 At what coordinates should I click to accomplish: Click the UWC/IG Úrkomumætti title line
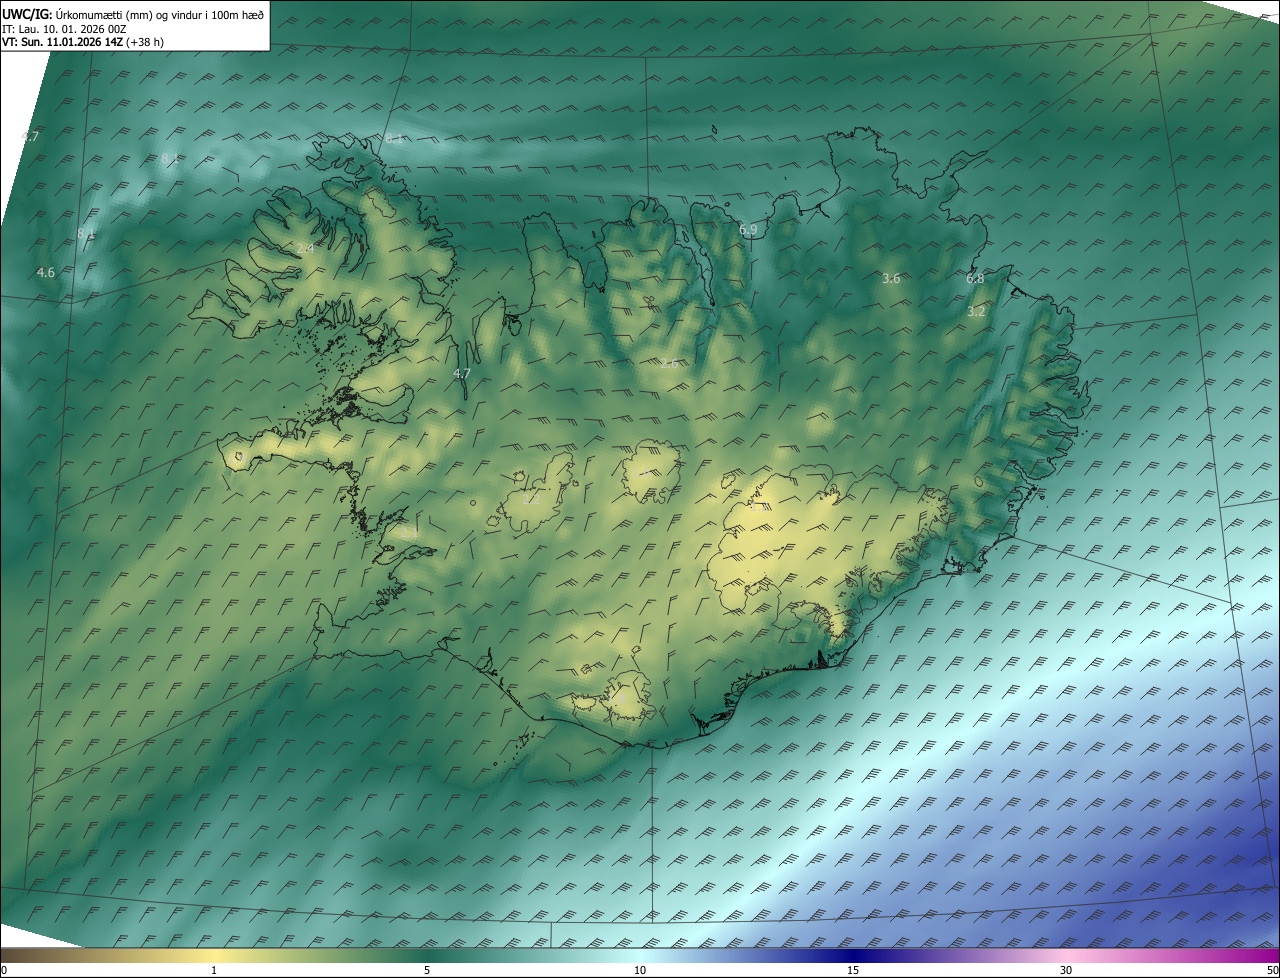click(x=133, y=13)
